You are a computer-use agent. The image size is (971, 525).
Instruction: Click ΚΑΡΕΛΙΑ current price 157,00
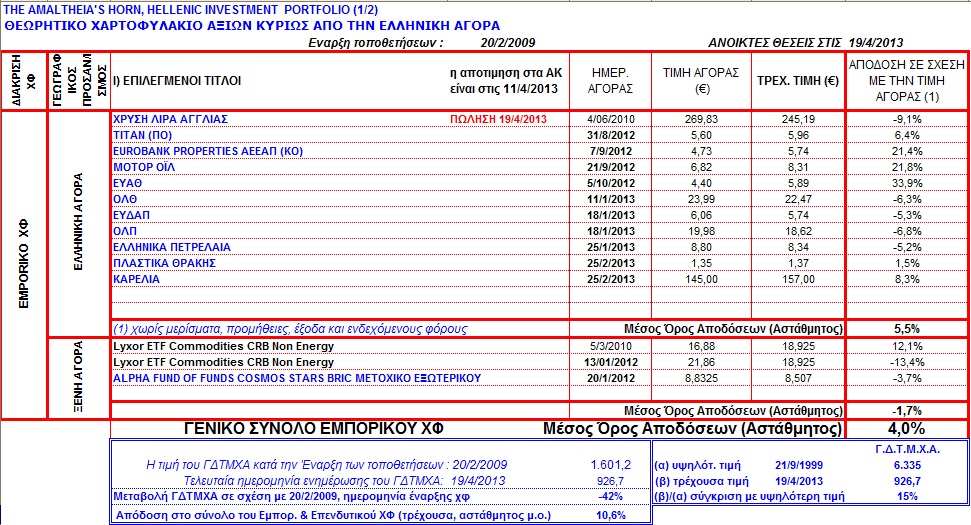[798, 279]
